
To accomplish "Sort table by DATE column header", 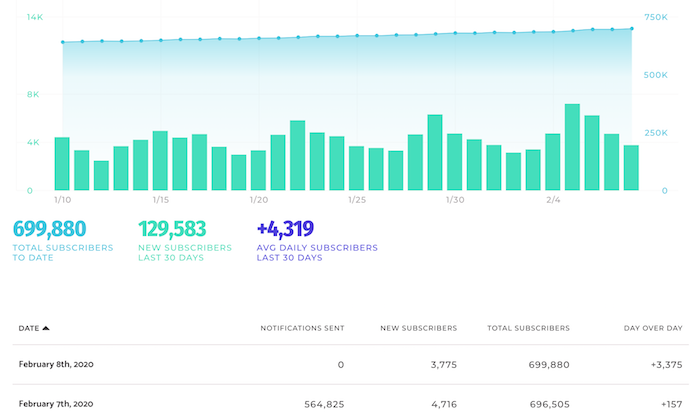I will (29, 329).
